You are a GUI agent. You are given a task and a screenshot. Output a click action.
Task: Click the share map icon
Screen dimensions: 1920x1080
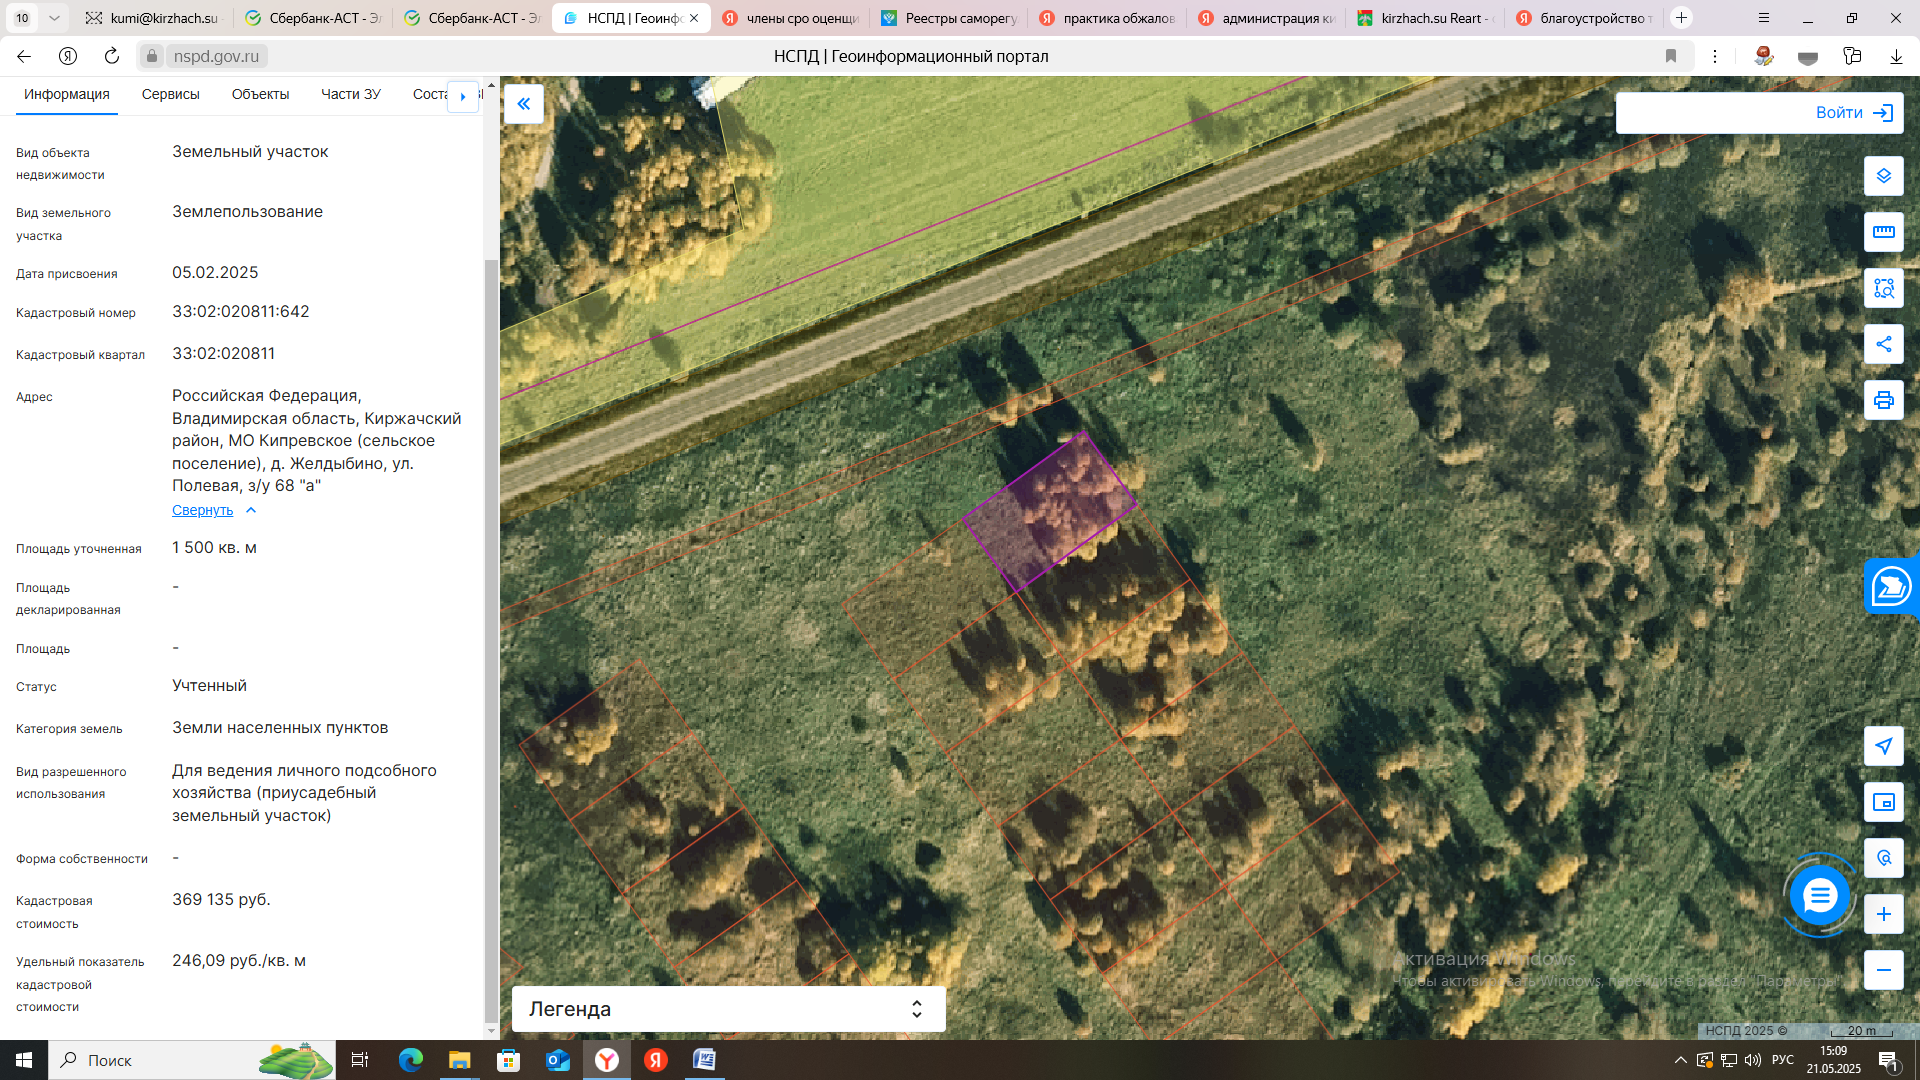click(x=1883, y=344)
